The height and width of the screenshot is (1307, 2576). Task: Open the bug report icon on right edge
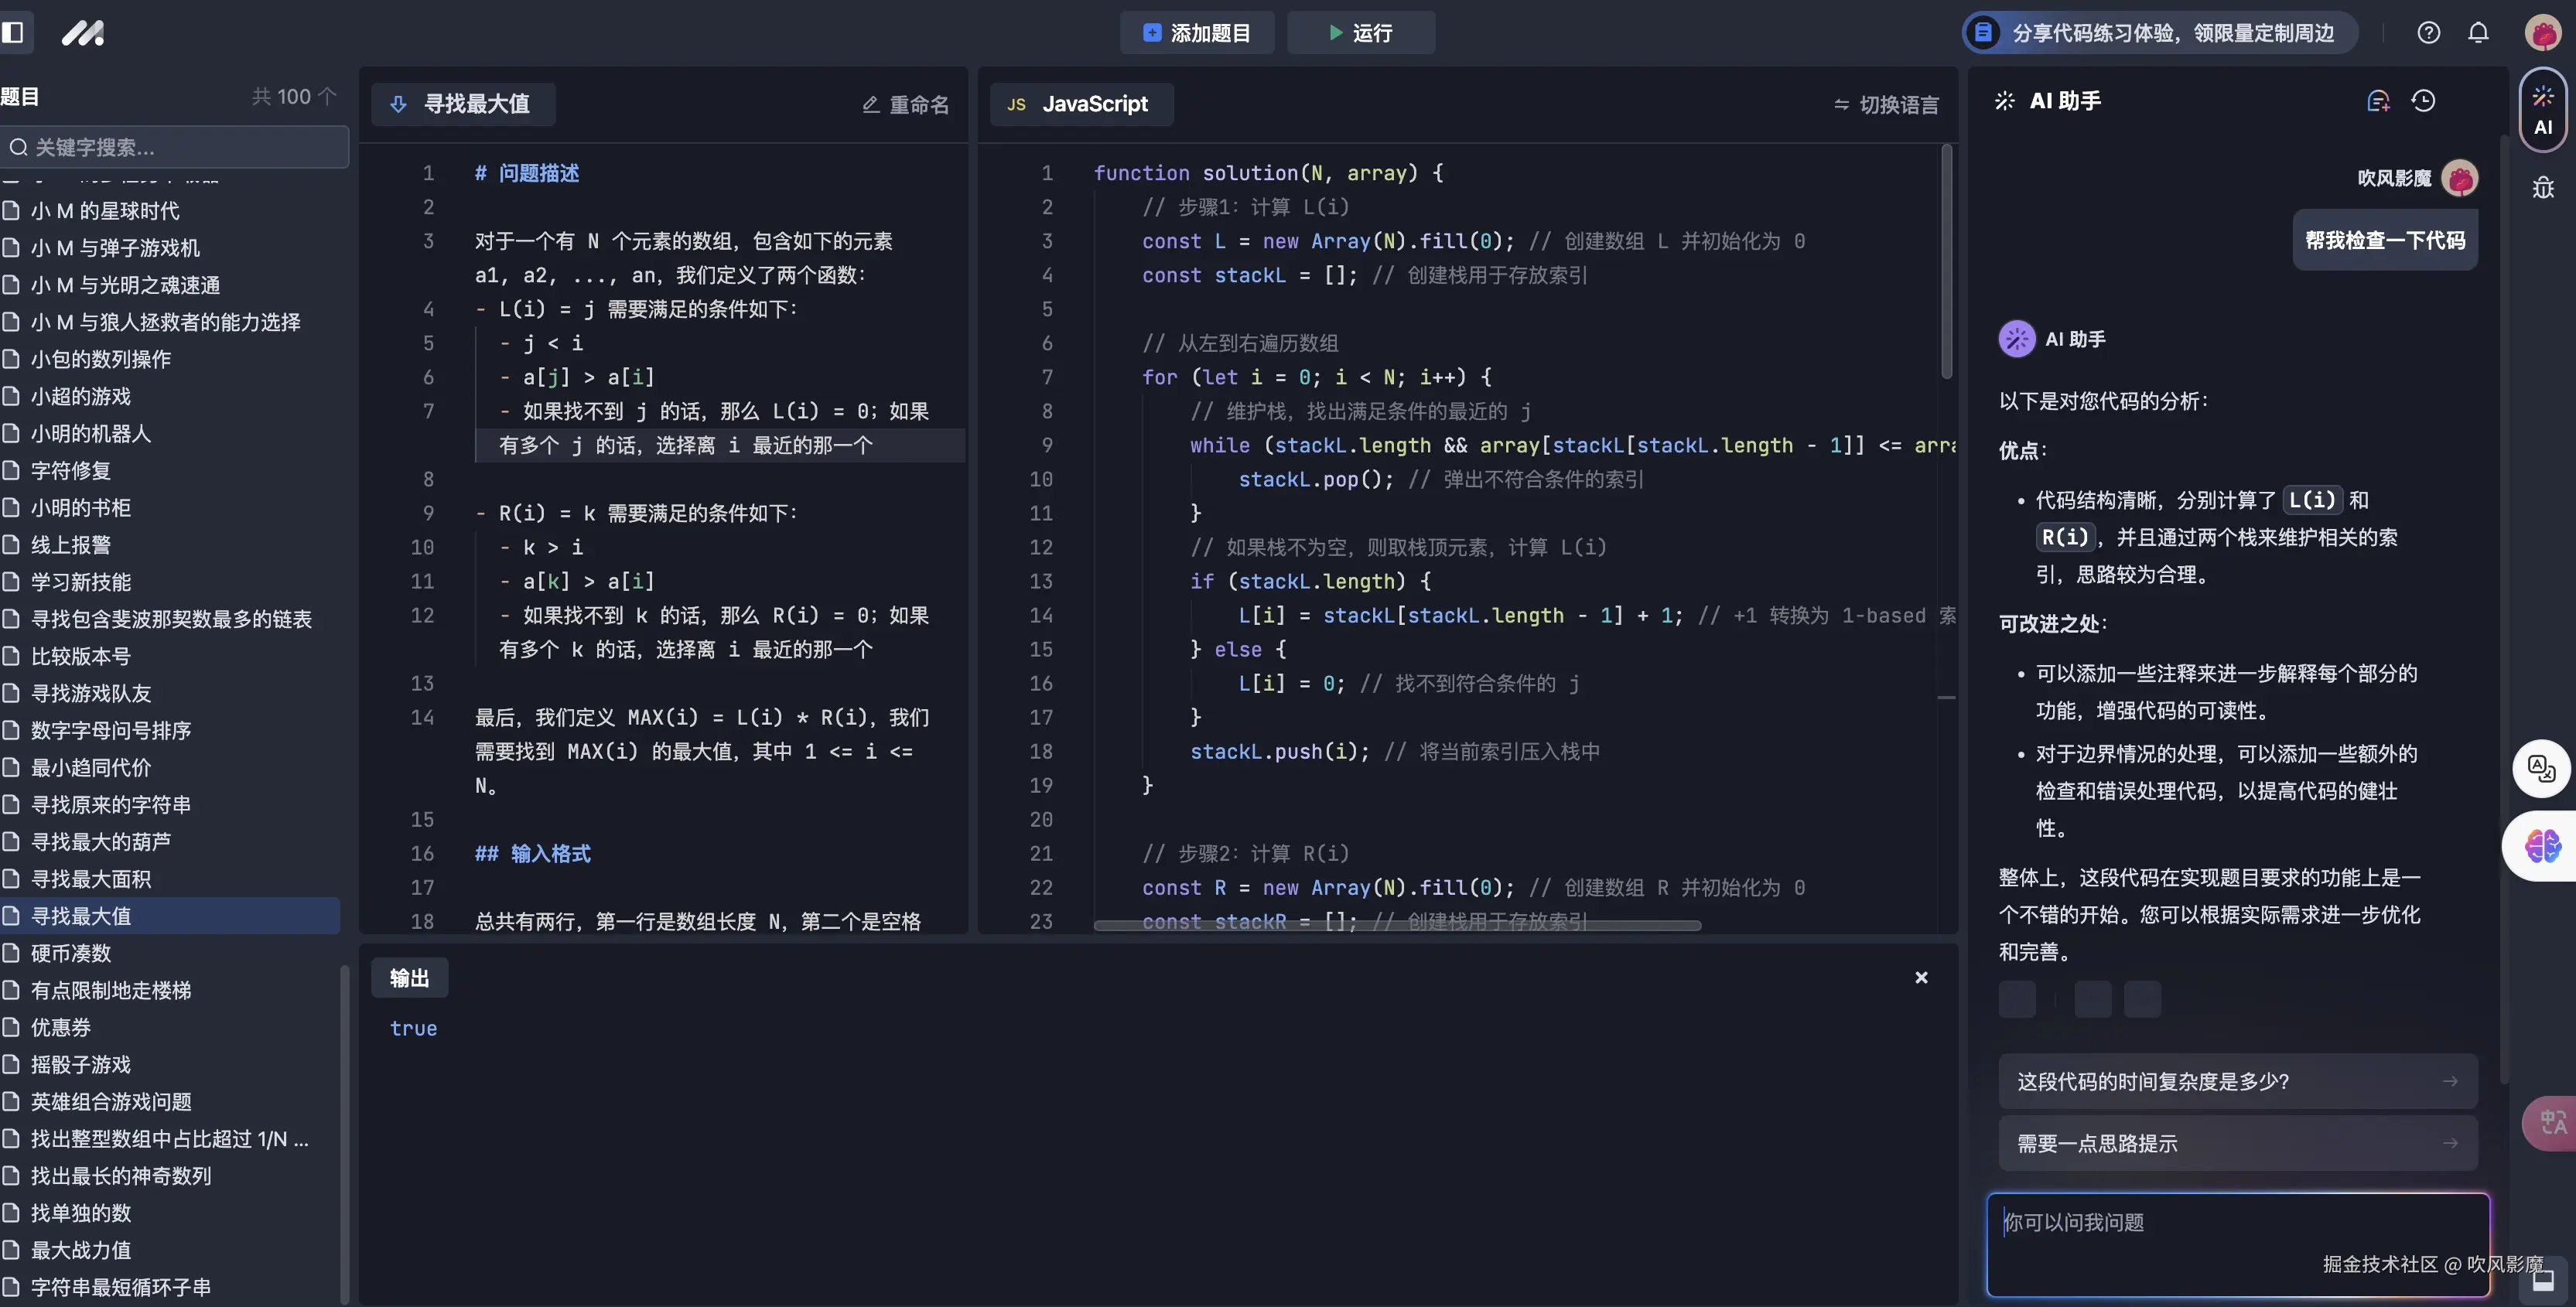[x=2543, y=187]
